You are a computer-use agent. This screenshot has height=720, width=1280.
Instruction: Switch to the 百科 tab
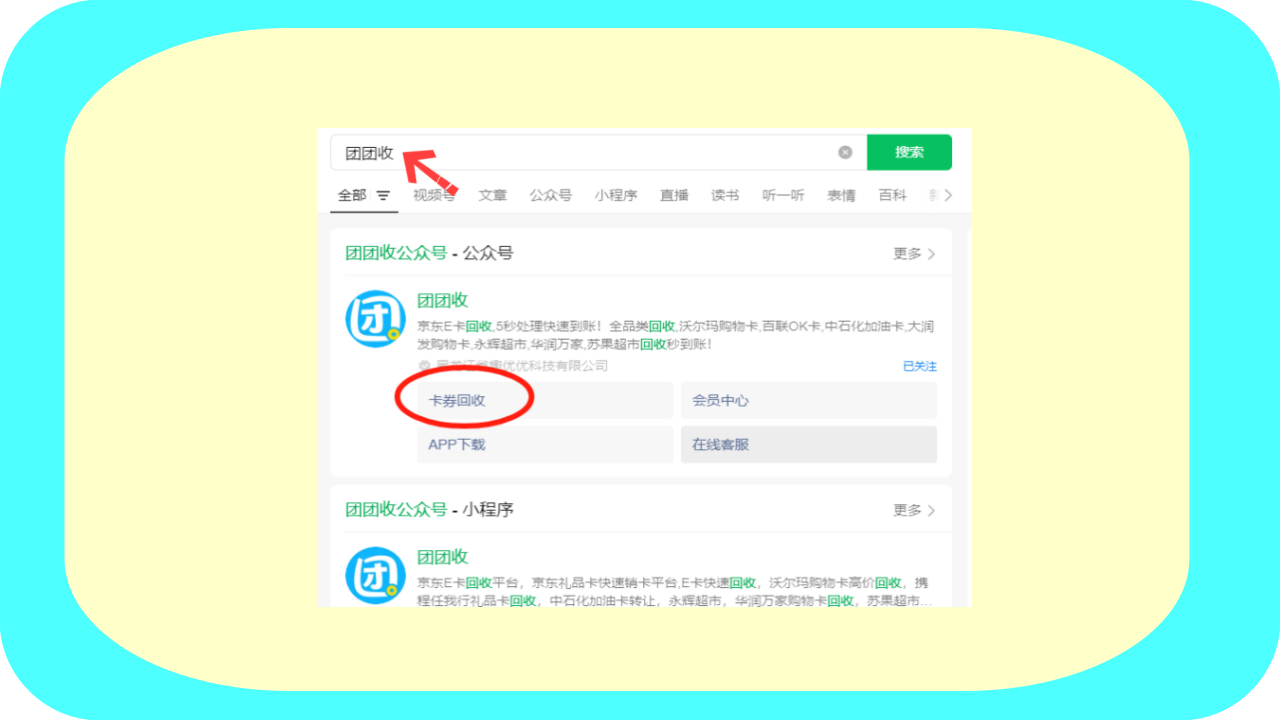(892, 196)
